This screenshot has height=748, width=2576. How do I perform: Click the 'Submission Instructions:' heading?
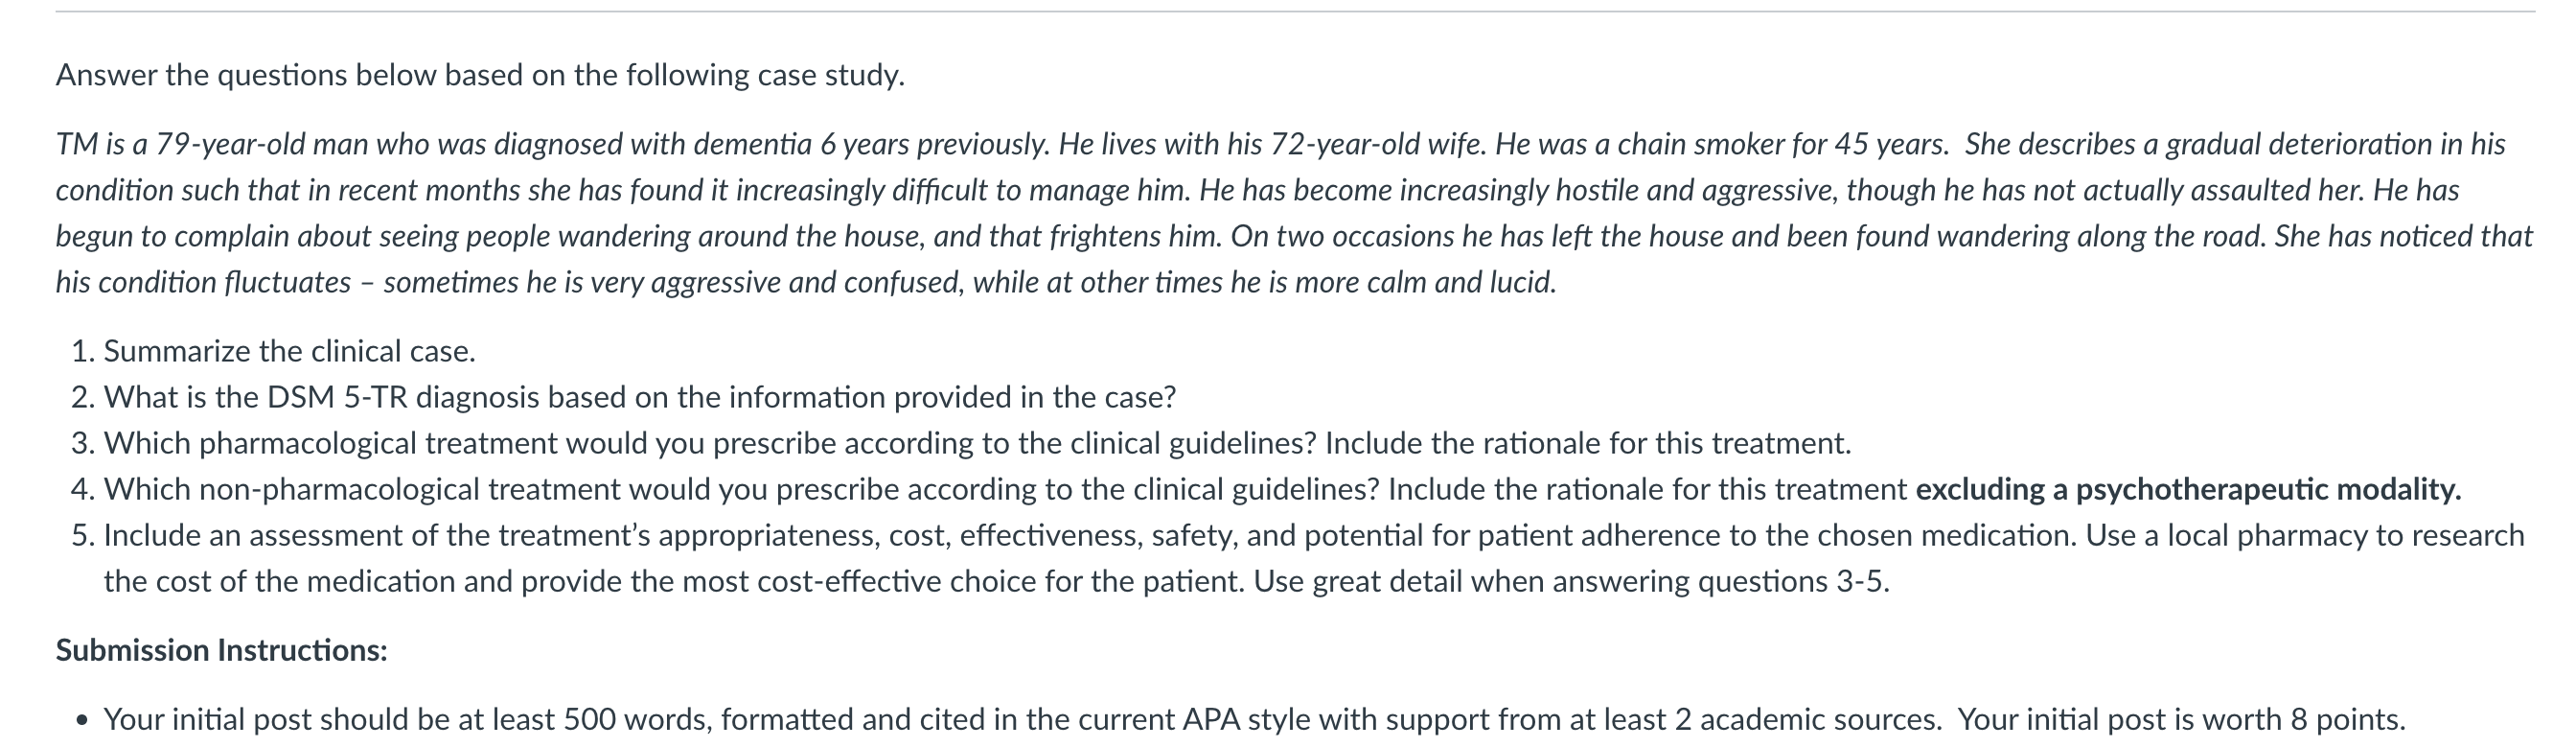point(221,650)
